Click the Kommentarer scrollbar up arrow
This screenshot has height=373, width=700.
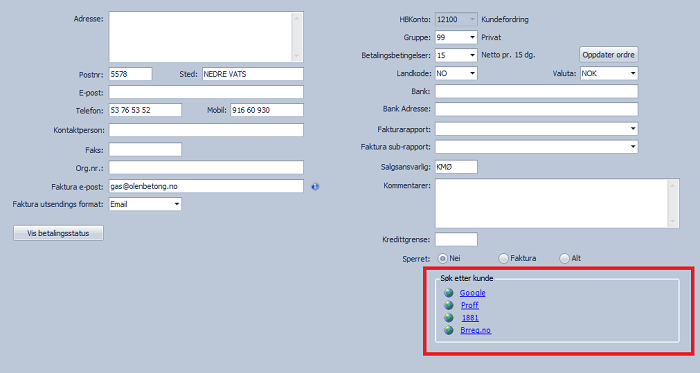click(673, 186)
